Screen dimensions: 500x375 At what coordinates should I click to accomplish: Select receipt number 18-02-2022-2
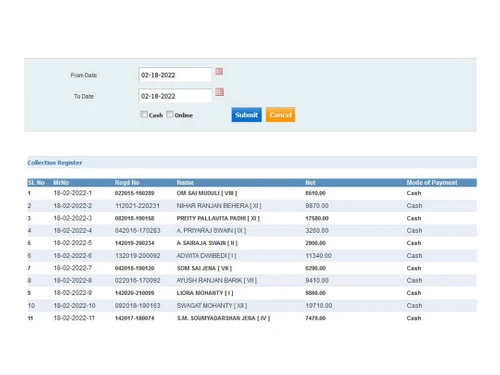pos(73,206)
